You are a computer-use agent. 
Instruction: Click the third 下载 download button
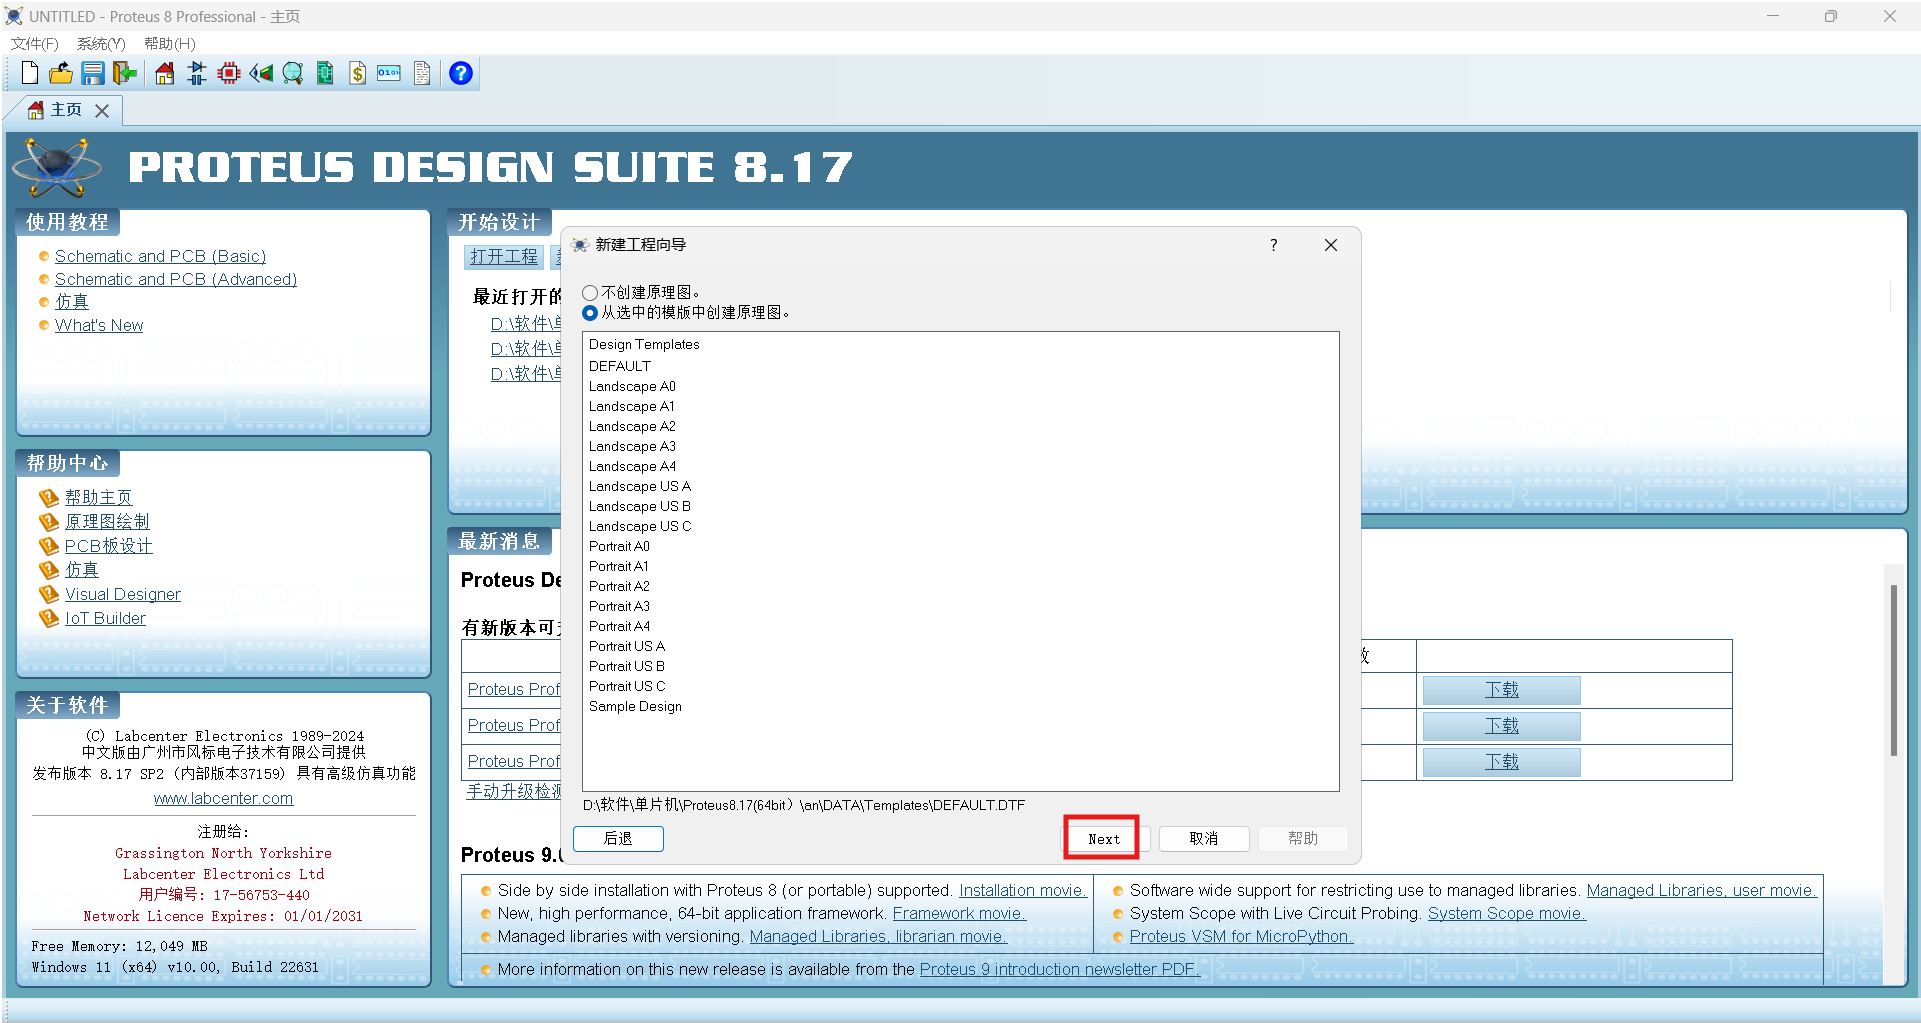tap(1501, 762)
